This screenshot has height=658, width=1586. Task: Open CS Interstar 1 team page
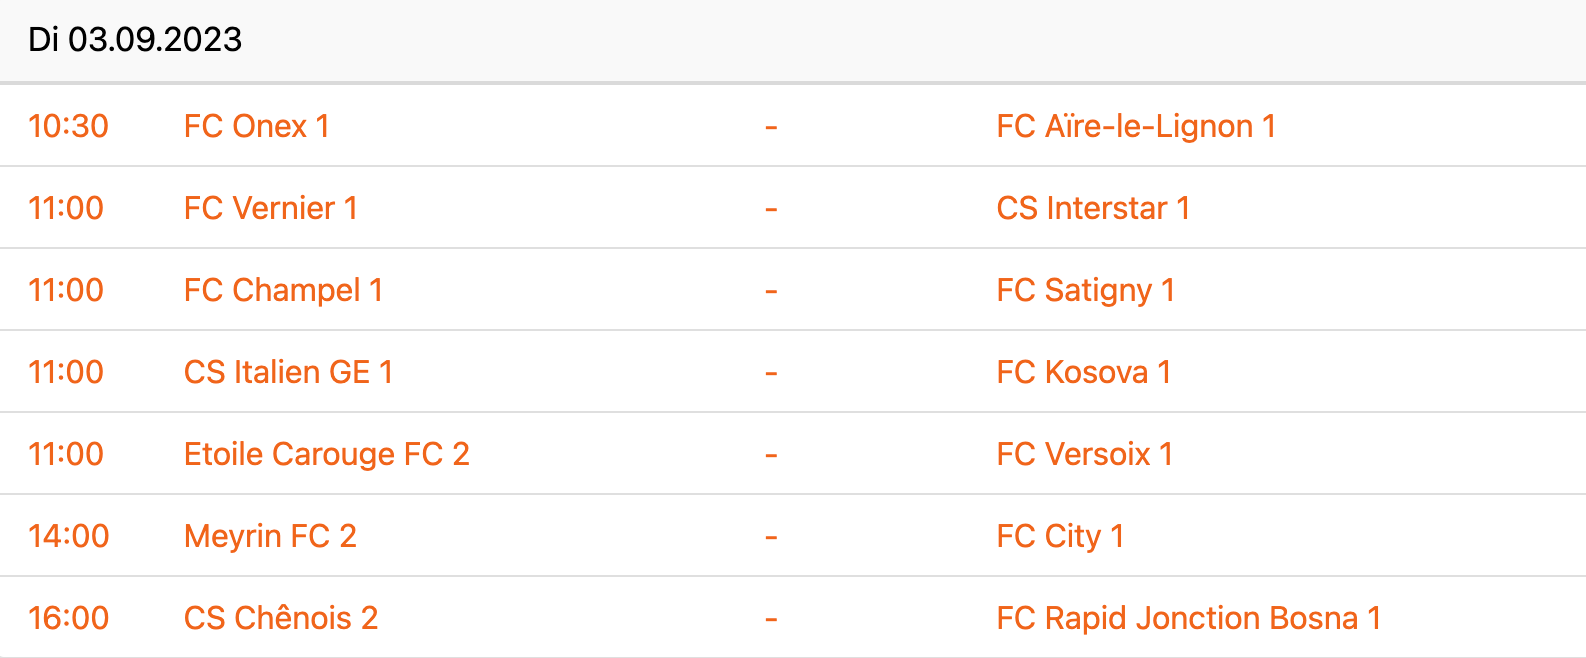tap(1093, 208)
